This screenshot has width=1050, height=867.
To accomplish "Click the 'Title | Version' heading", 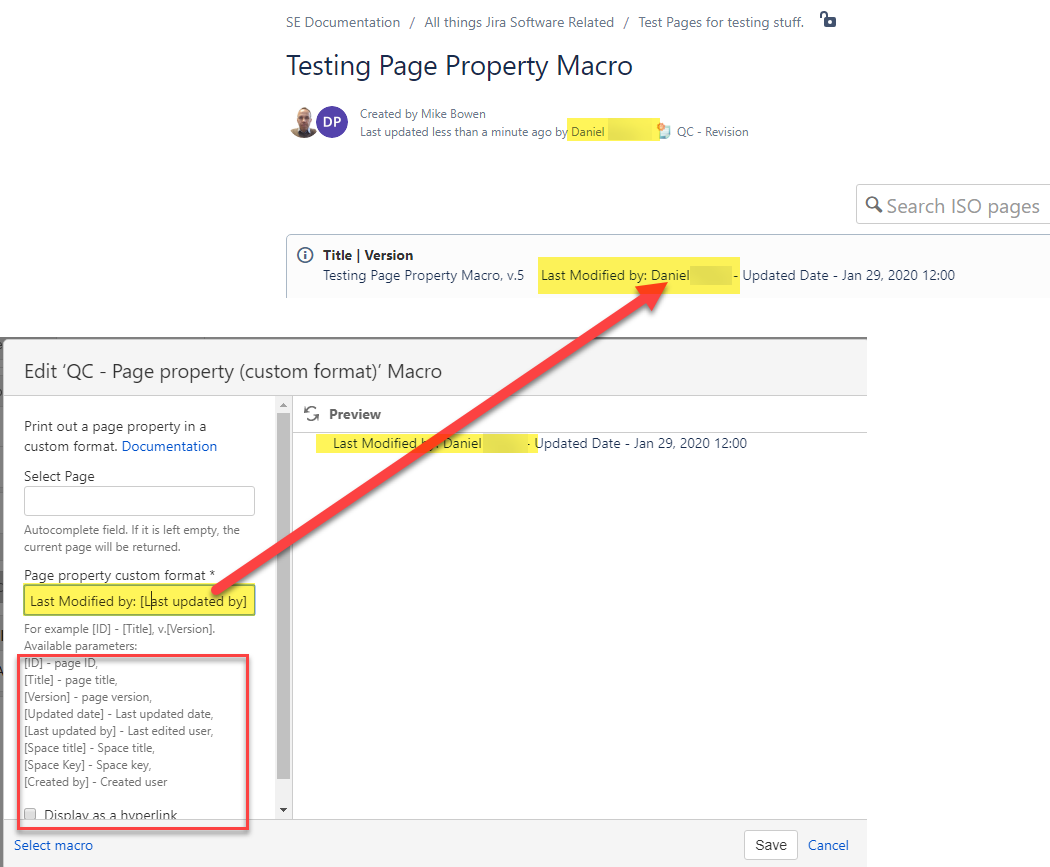I will [368, 255].
